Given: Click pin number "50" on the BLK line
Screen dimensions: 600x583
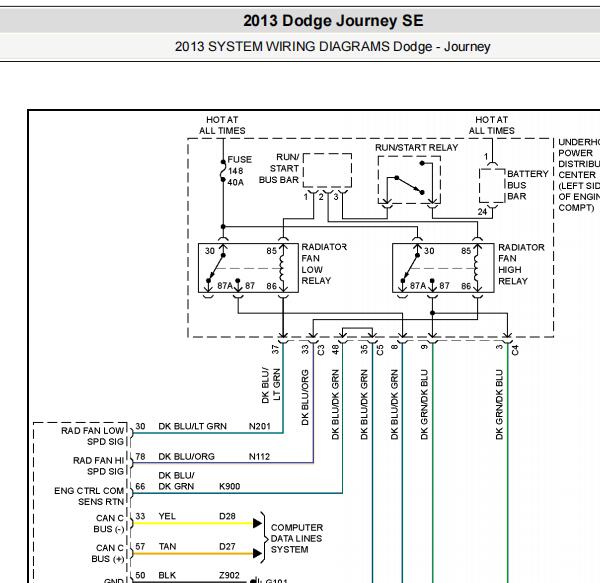Looking at the screenshot, I should pyautogui.click(x=140, y=575).
